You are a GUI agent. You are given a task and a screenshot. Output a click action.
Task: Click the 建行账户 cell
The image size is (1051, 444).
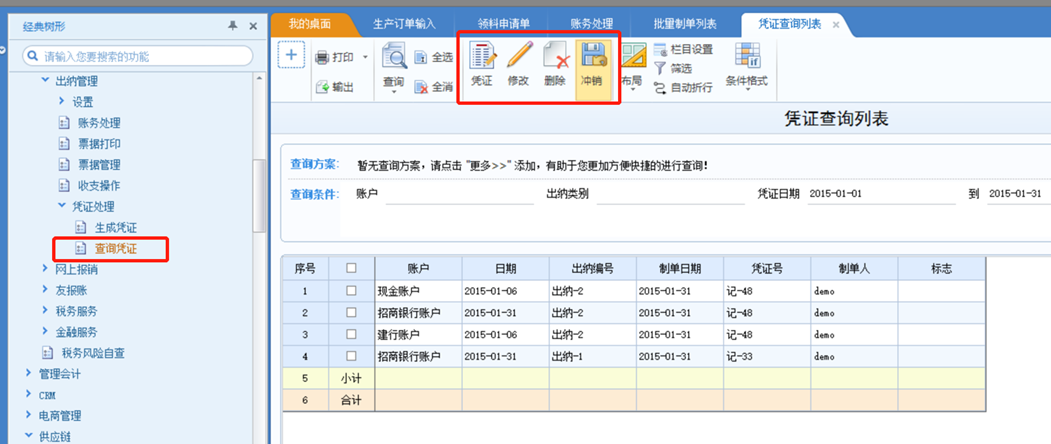click(418, 334)
